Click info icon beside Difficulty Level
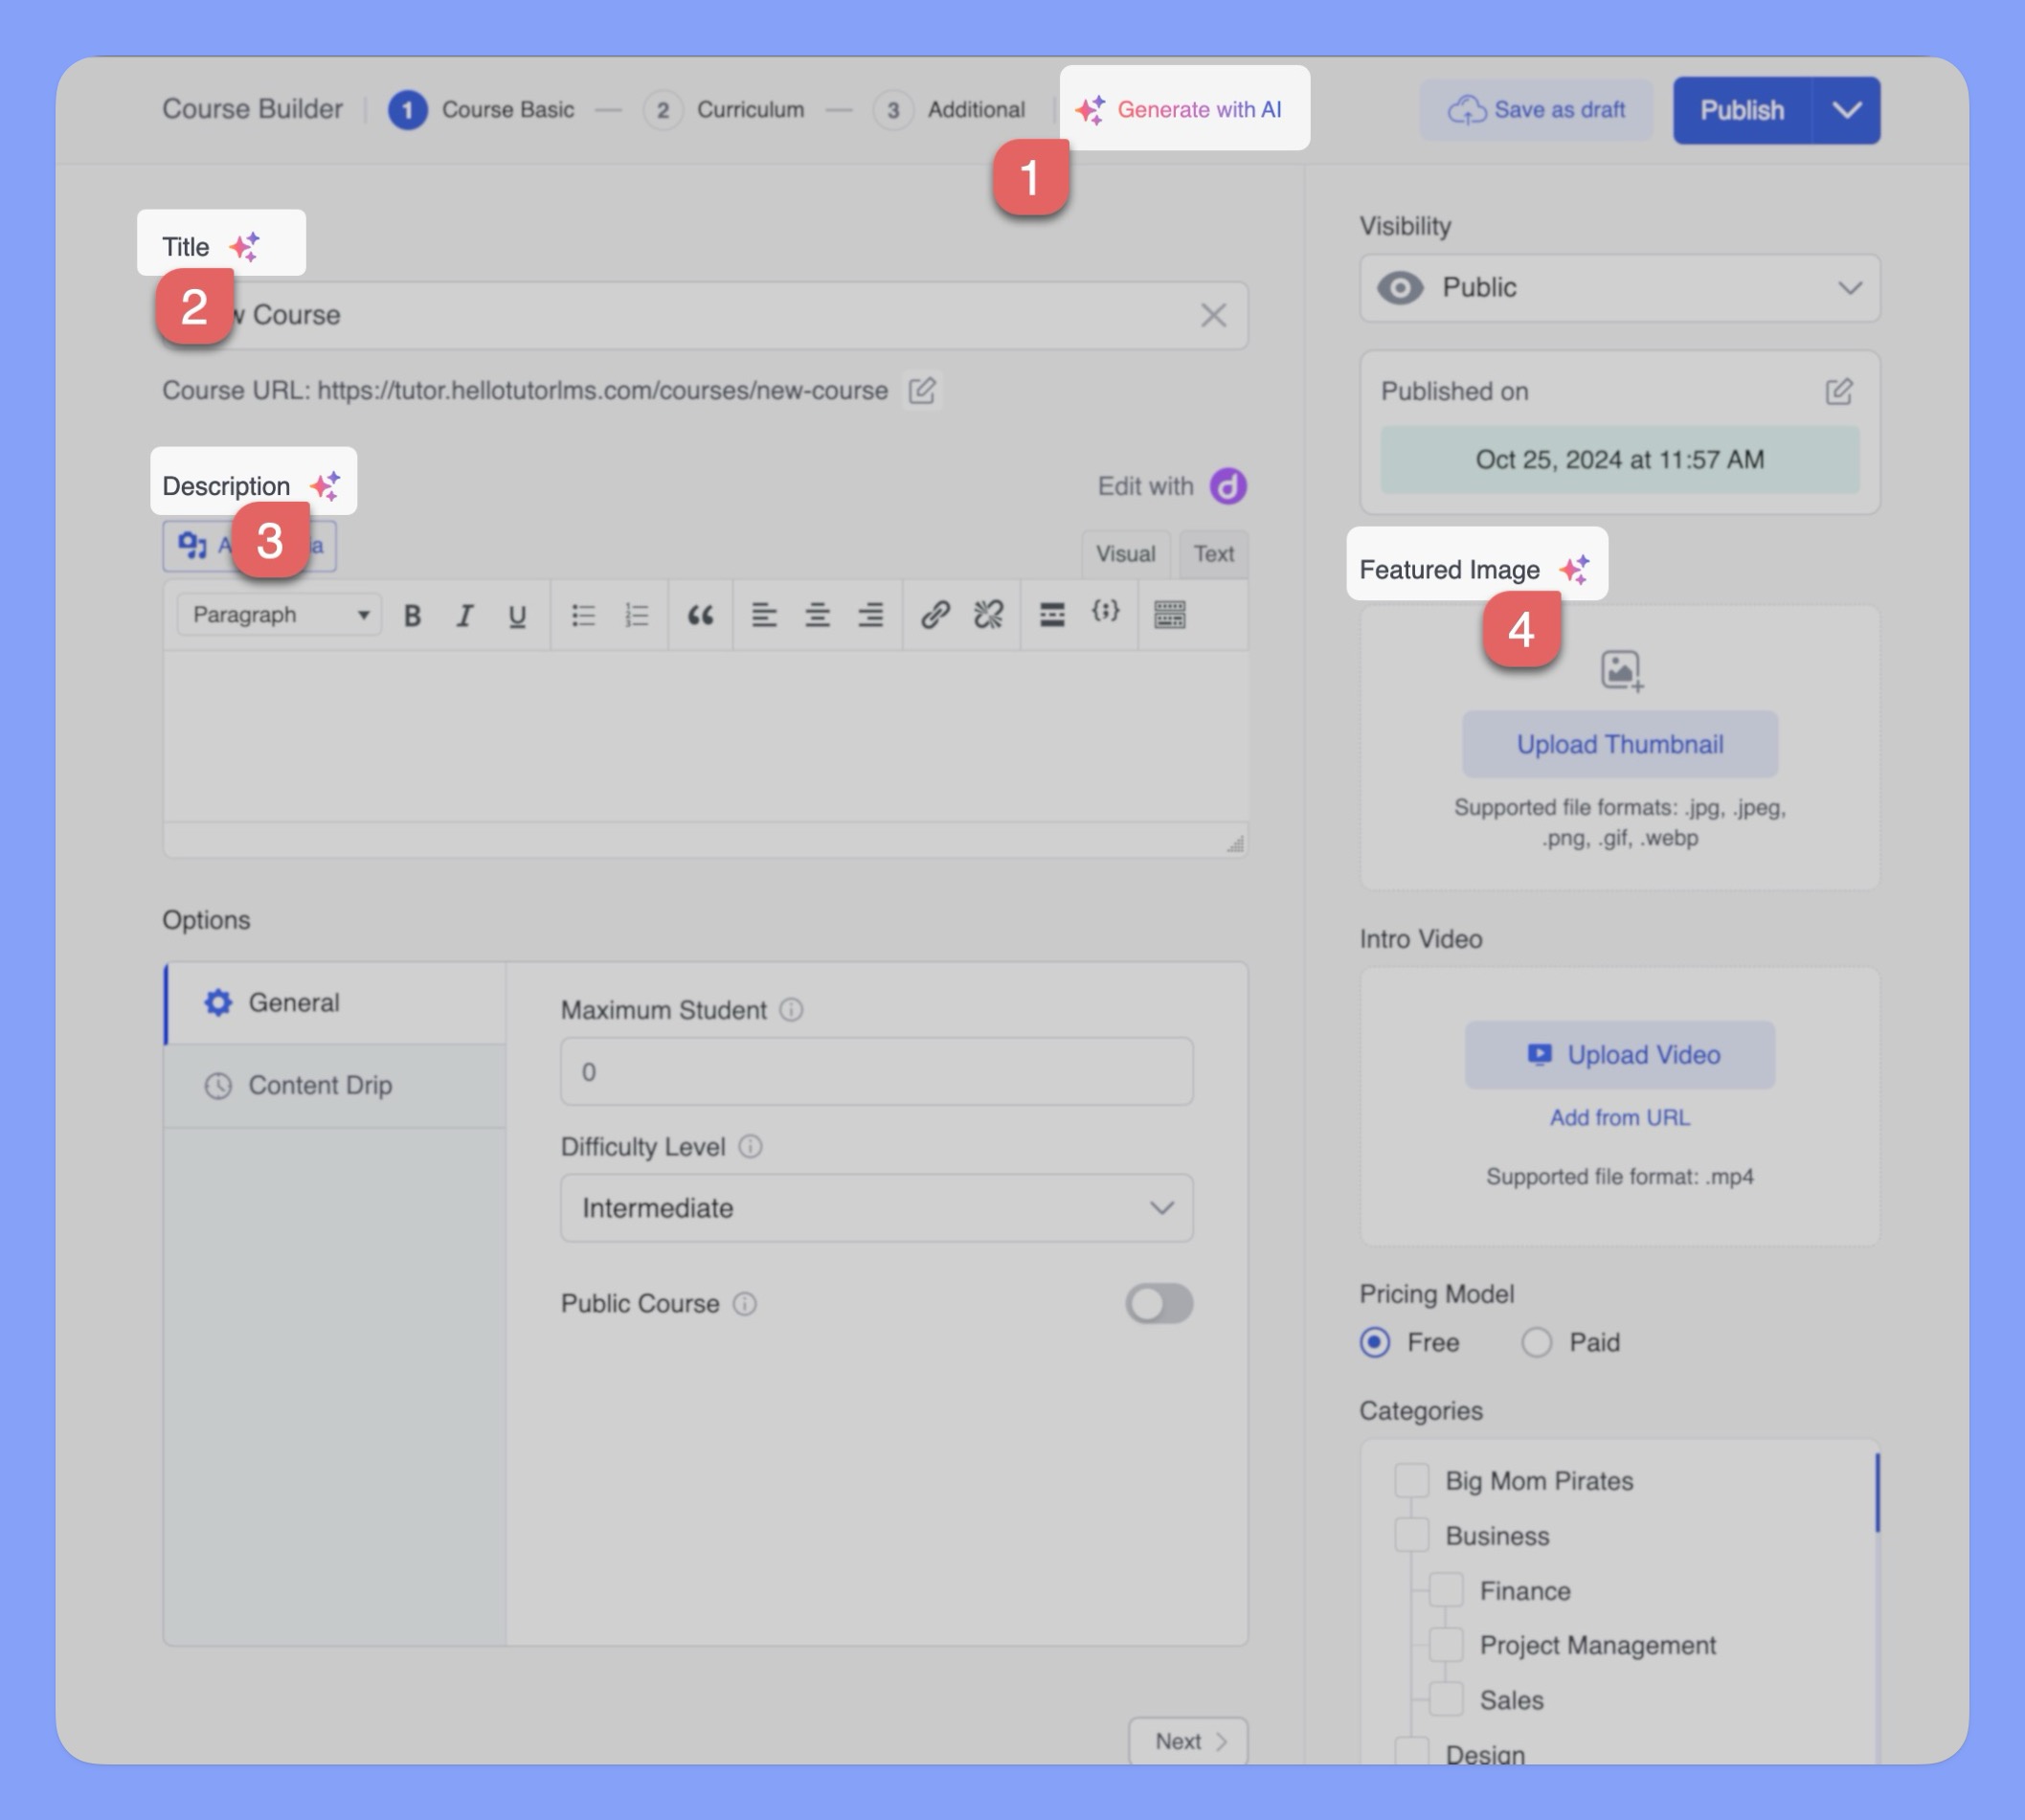This screenshot has height=1820, width=2025. (750, 1147)
